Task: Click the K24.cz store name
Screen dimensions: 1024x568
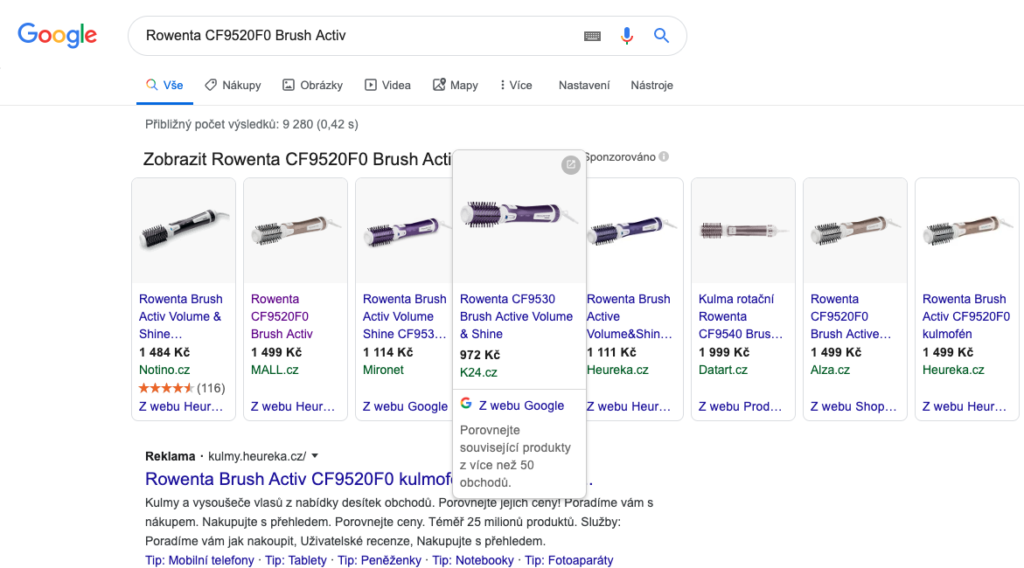Action: (478, 372)
